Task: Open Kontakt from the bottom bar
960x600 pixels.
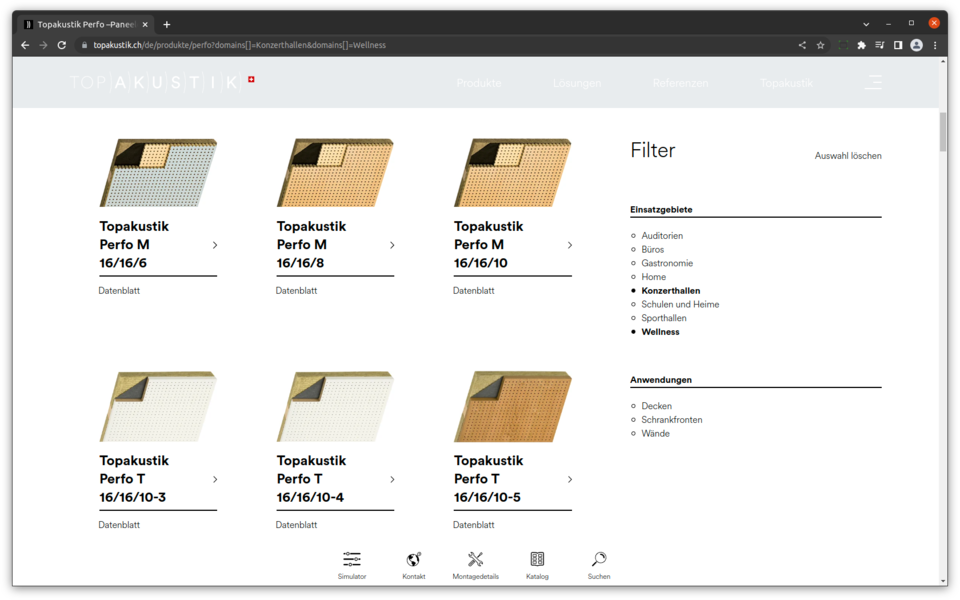Action: [x=414, y=565]
